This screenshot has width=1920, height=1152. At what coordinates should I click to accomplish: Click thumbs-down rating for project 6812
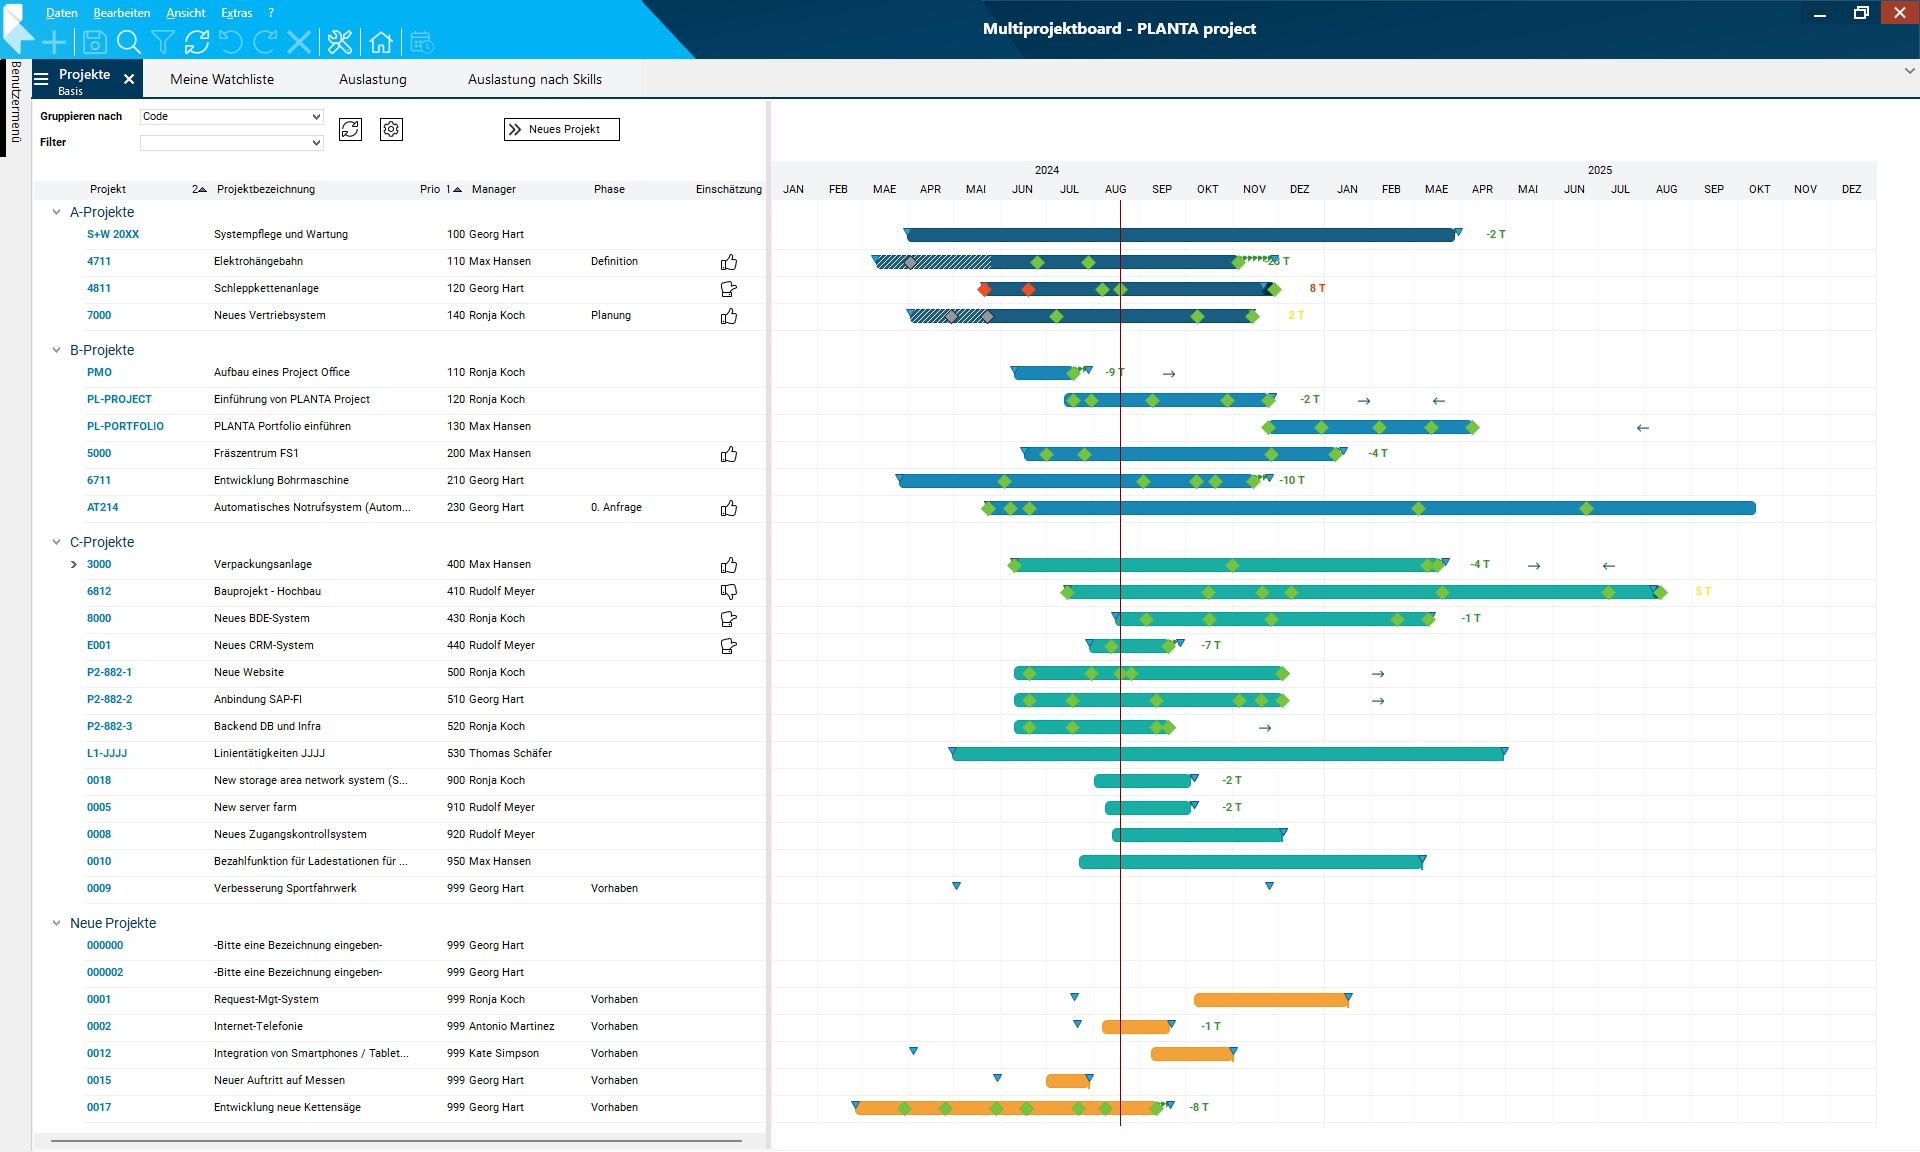729,592
